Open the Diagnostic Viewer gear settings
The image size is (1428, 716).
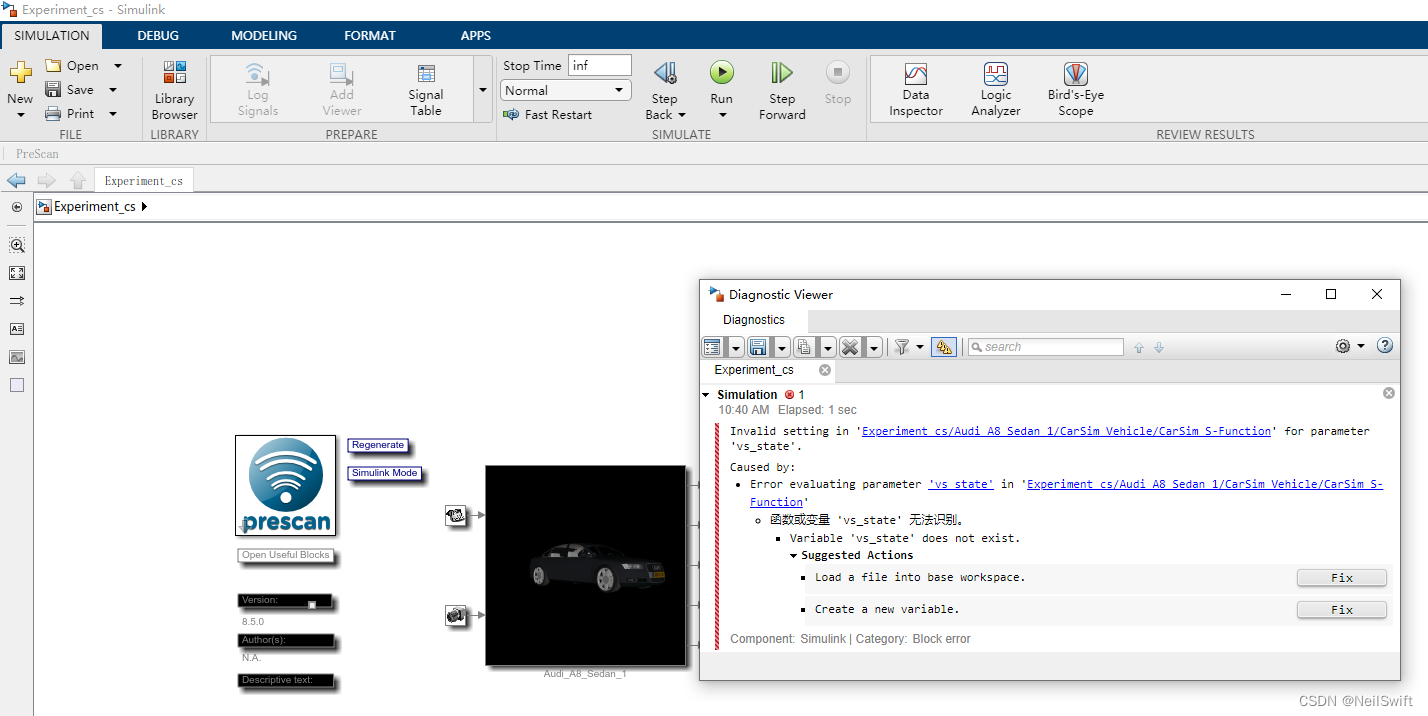(x=1343, y=346)
